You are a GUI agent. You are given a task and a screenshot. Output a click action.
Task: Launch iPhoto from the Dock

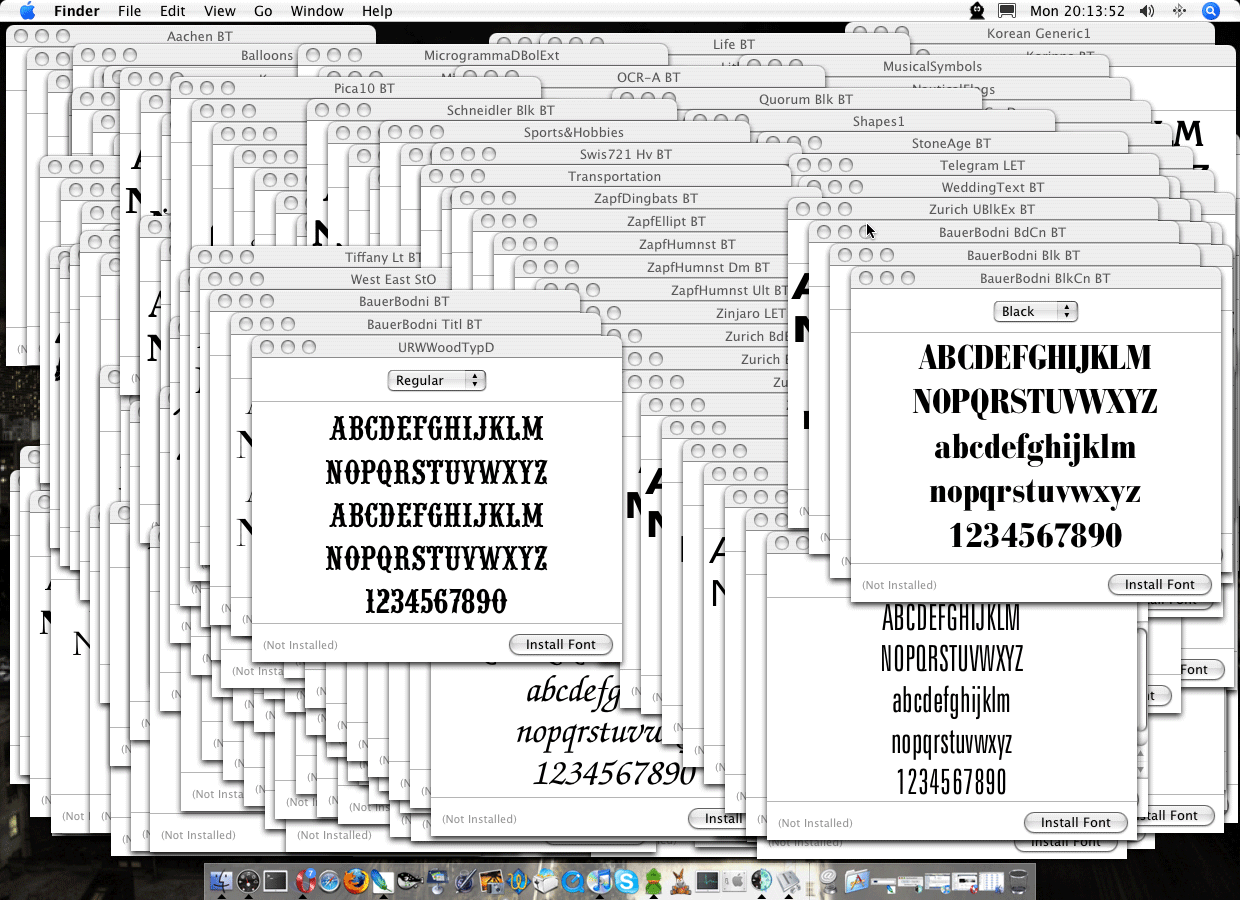[491, 882]
